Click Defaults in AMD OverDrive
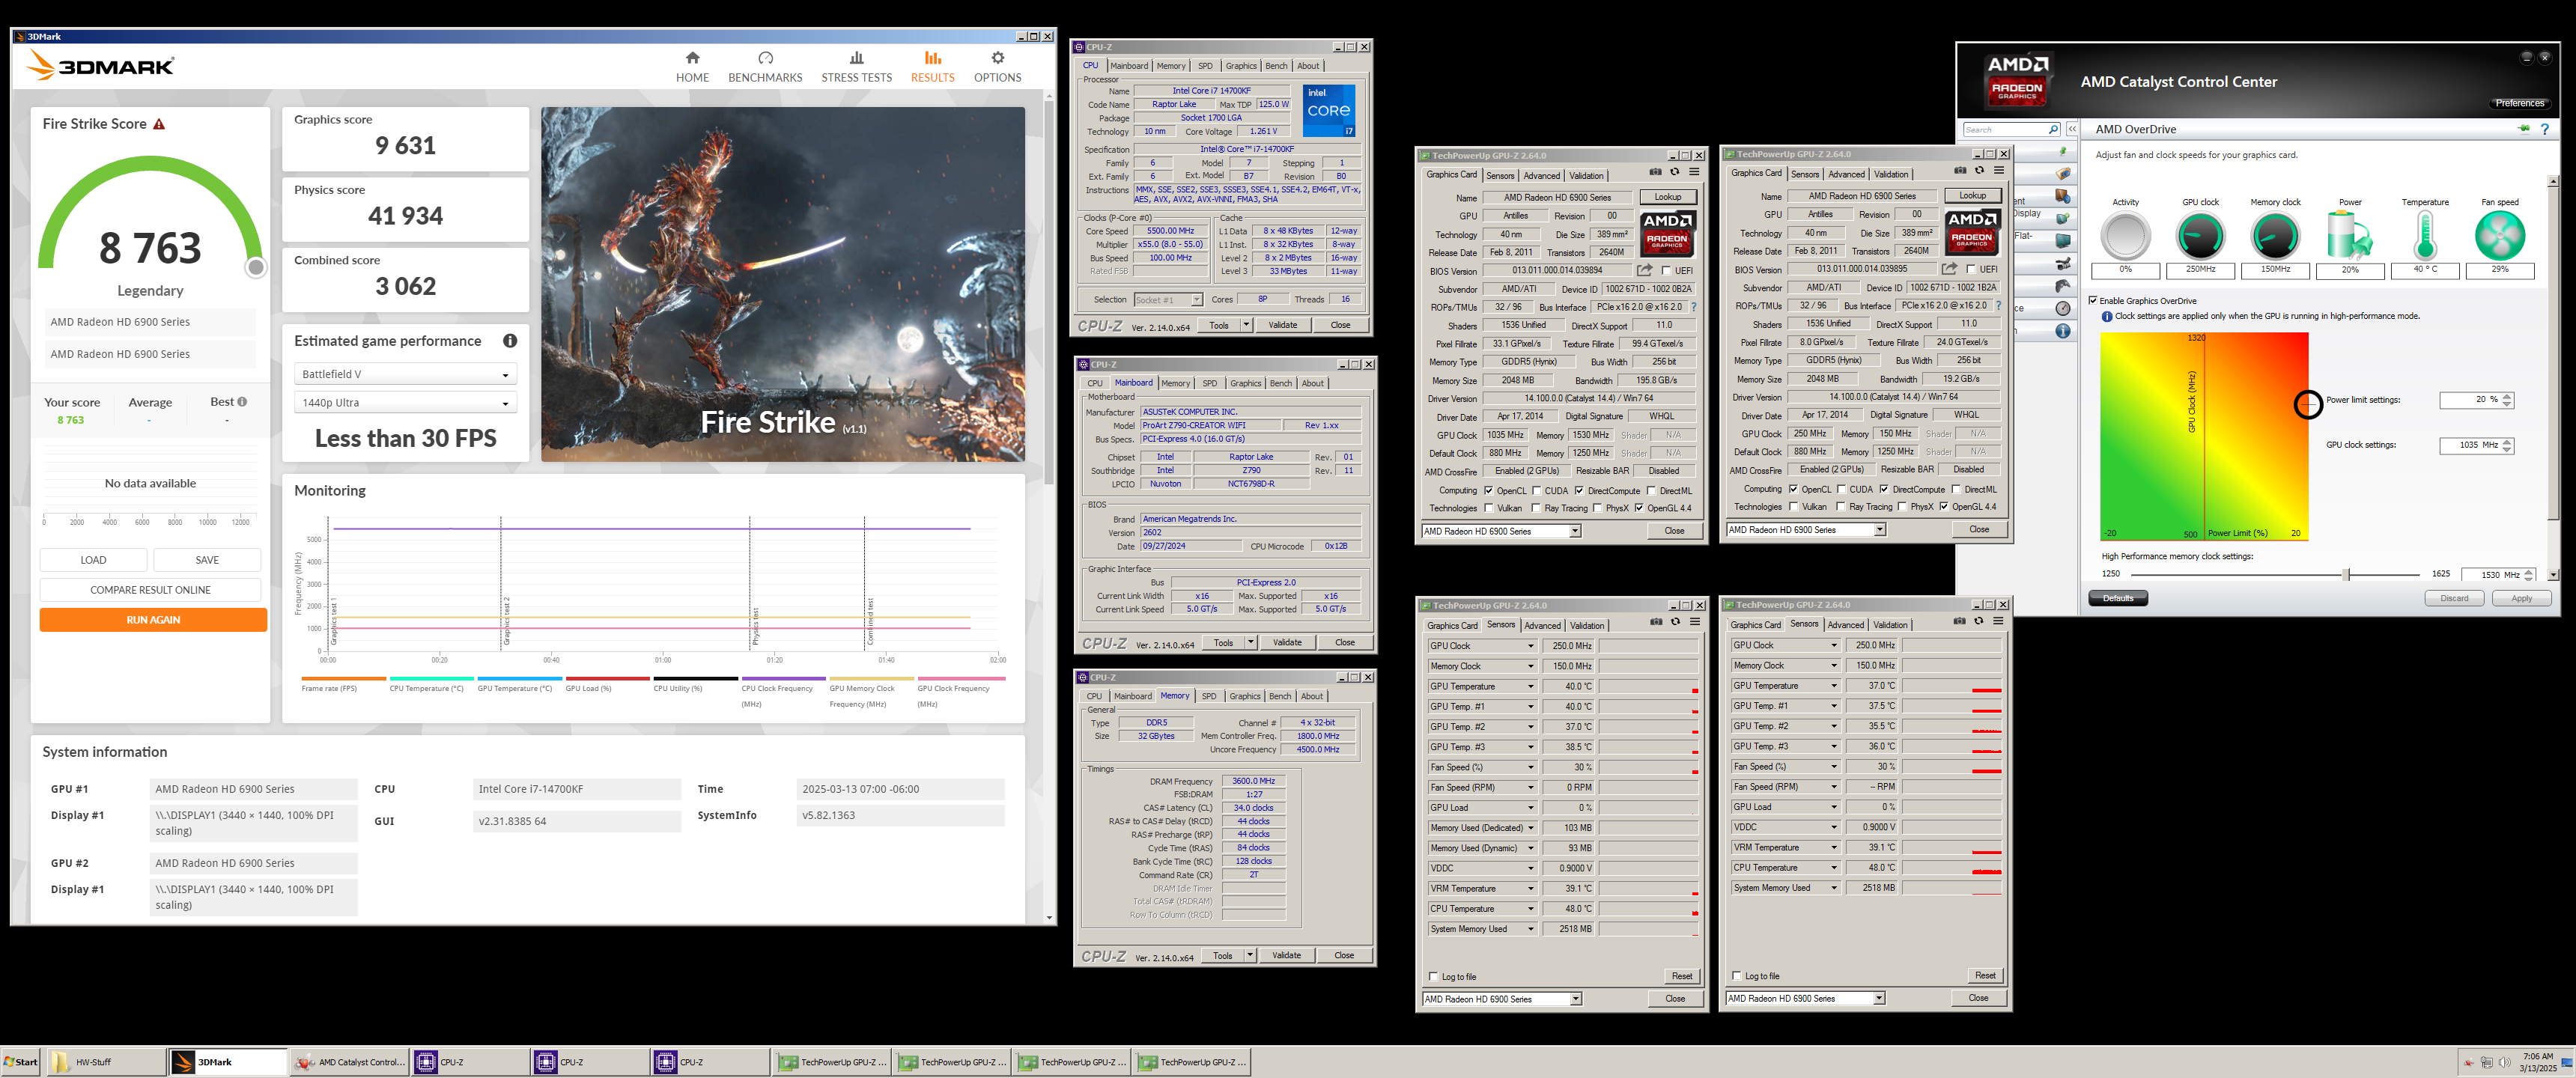Screen dimensions: 2576x1078 pos(2117,598)
